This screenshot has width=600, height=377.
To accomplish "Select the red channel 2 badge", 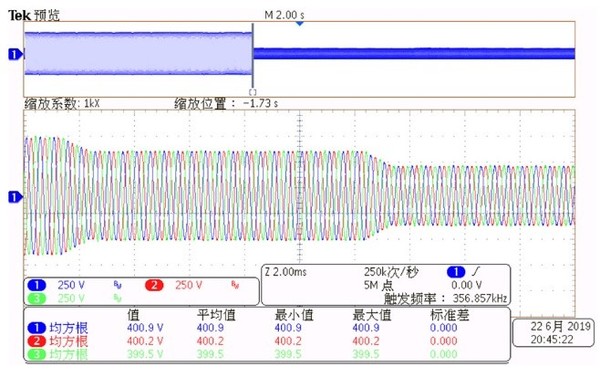I will 154,285.
